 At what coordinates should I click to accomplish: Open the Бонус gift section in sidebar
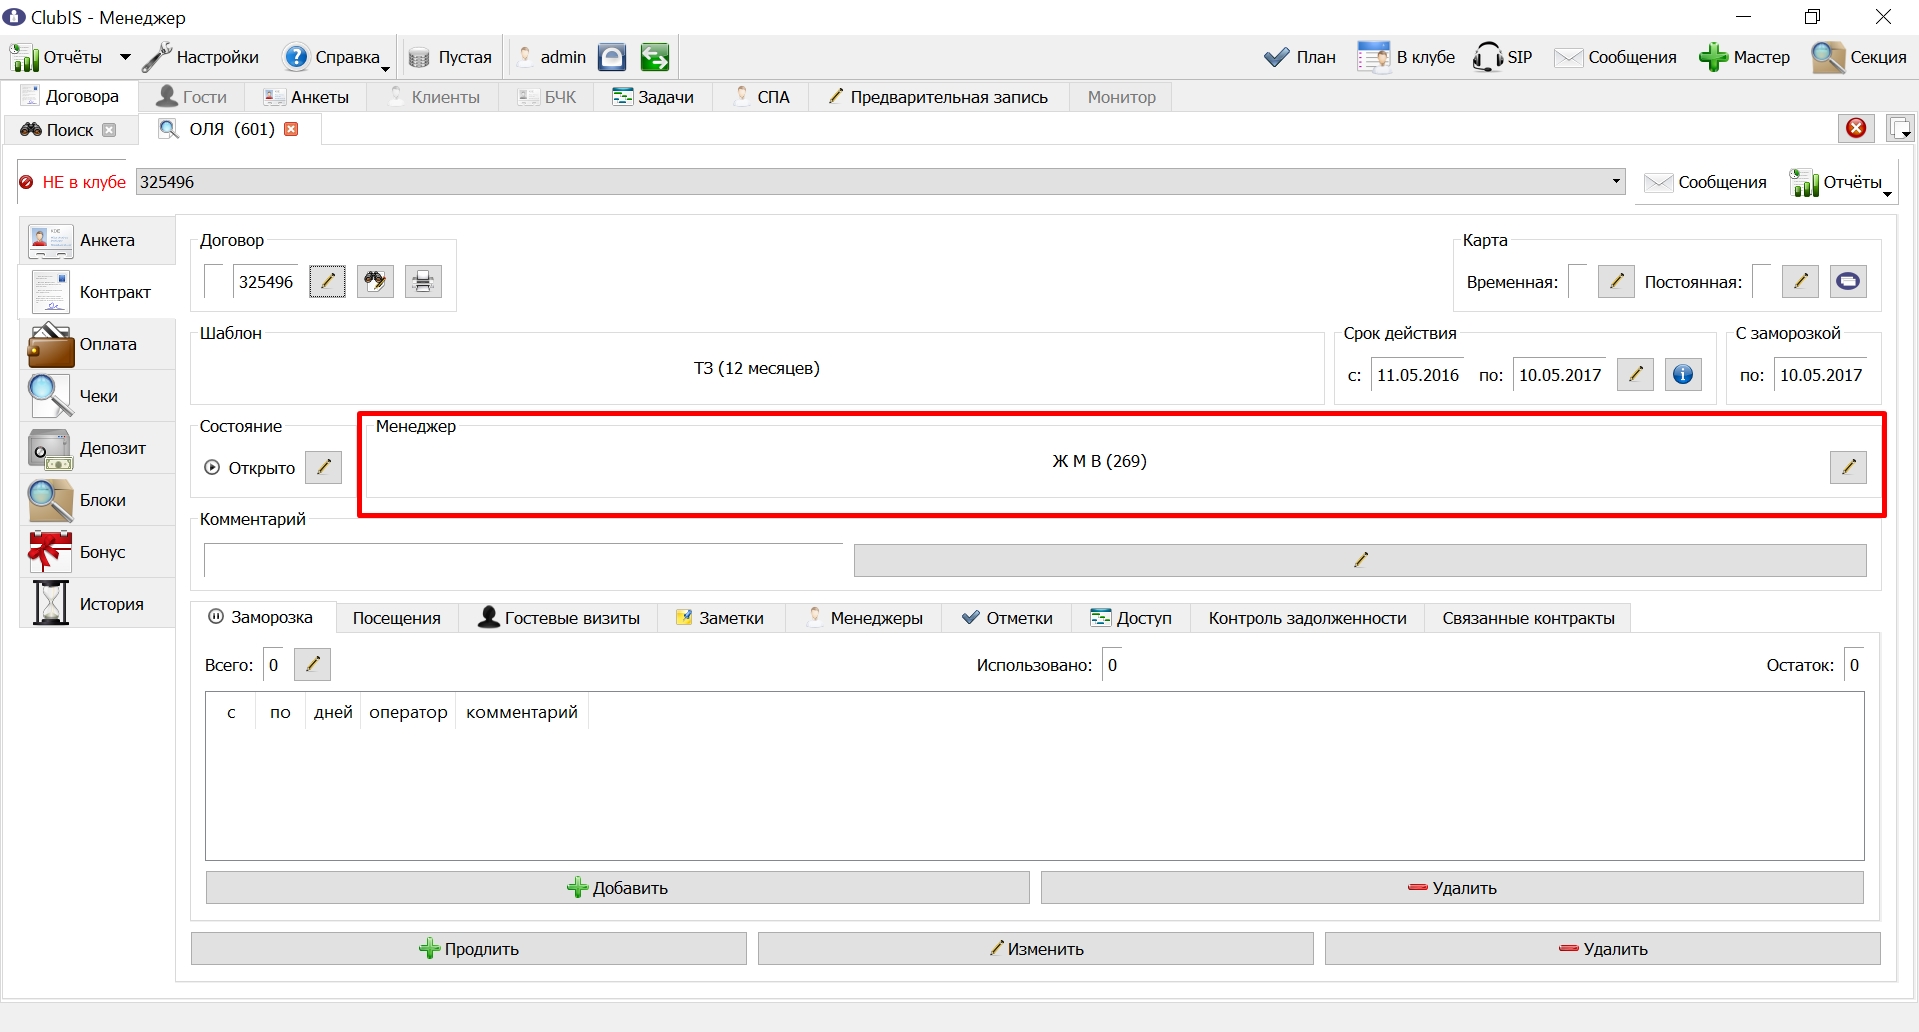tap(97, 552)
